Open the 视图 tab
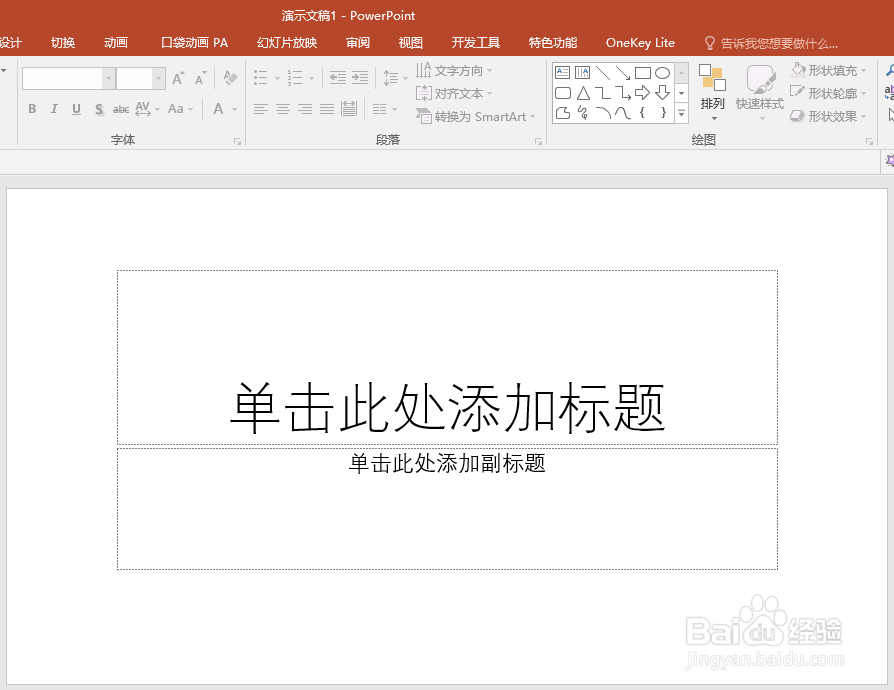The image size is (894, 690). click(x=411, y=43)
